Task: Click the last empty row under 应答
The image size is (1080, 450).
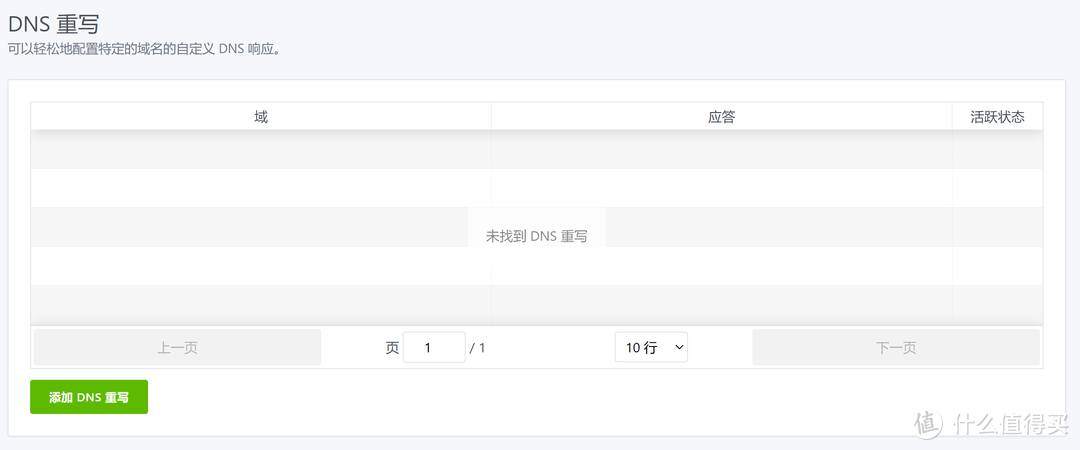Action: [721, 304]
